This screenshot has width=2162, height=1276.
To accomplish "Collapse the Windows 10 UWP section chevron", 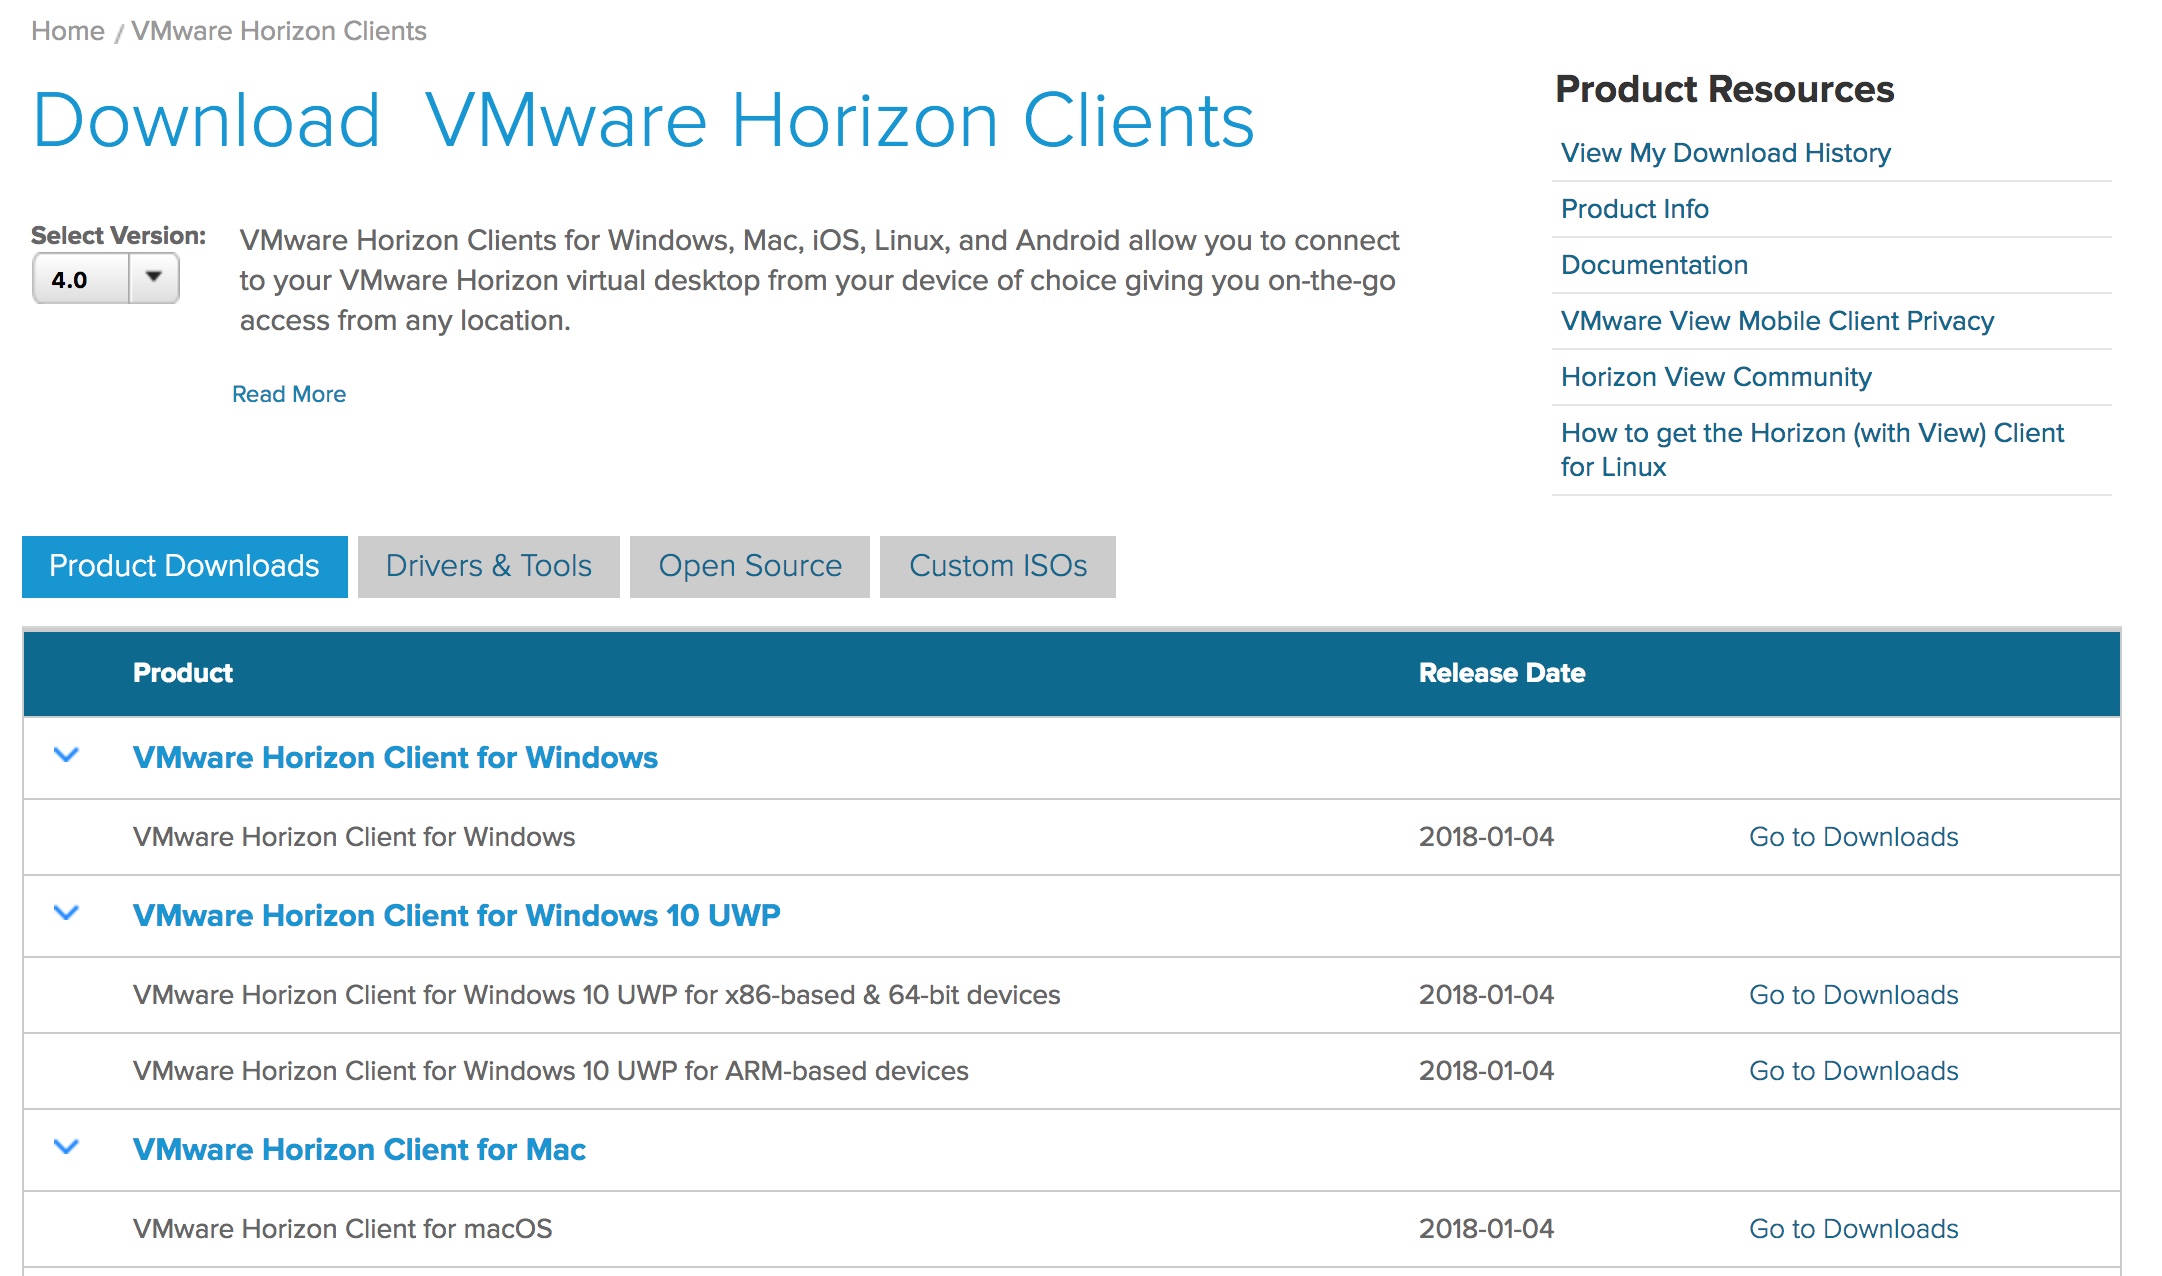I will point(66,914).
